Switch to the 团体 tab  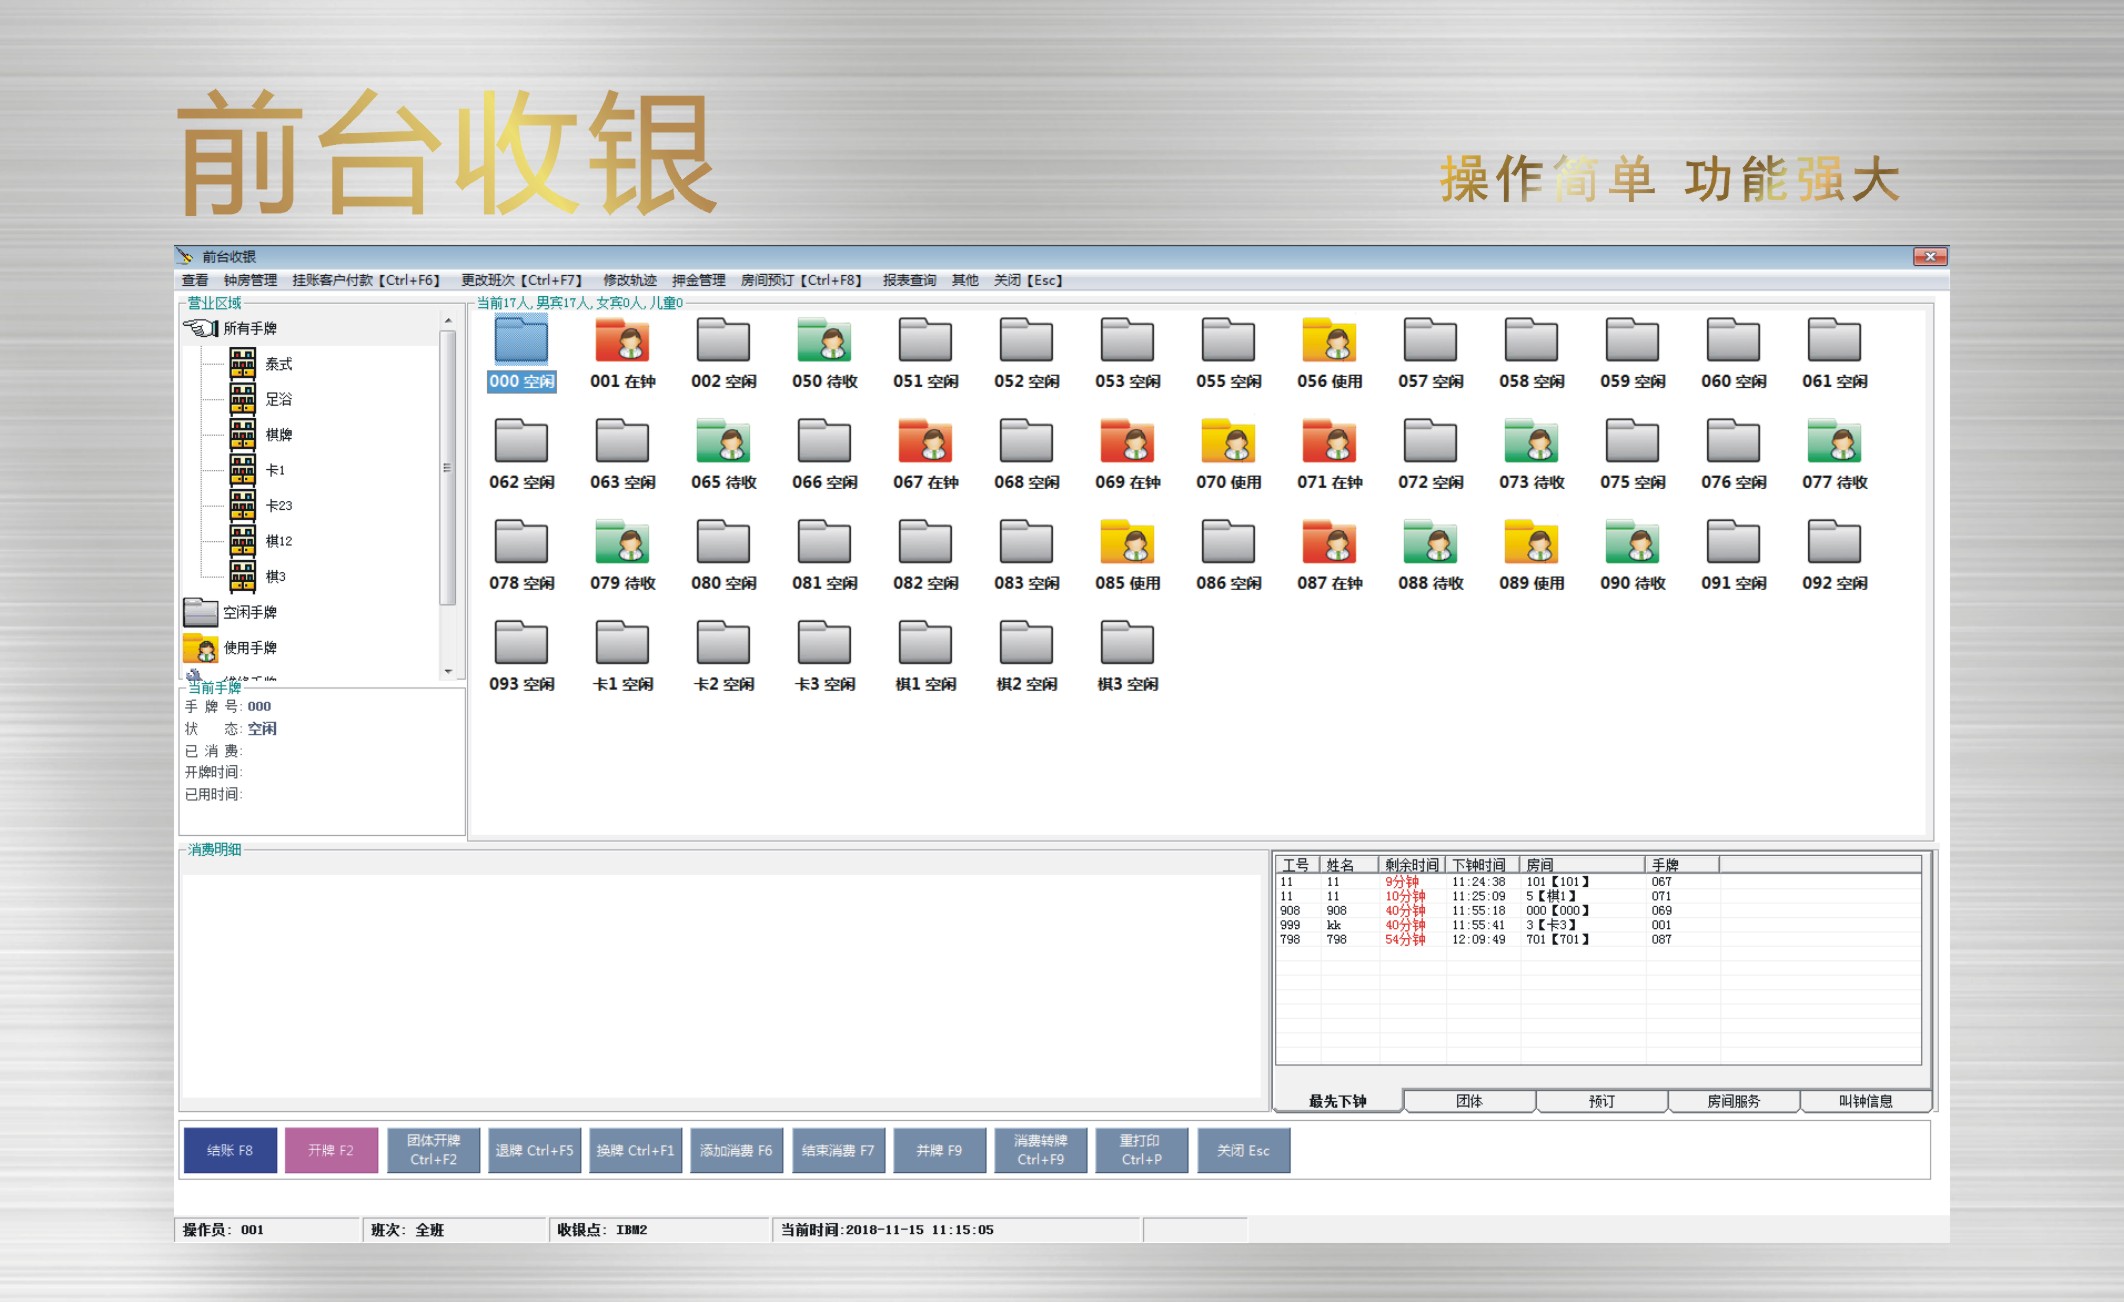click(1469, 1101)
